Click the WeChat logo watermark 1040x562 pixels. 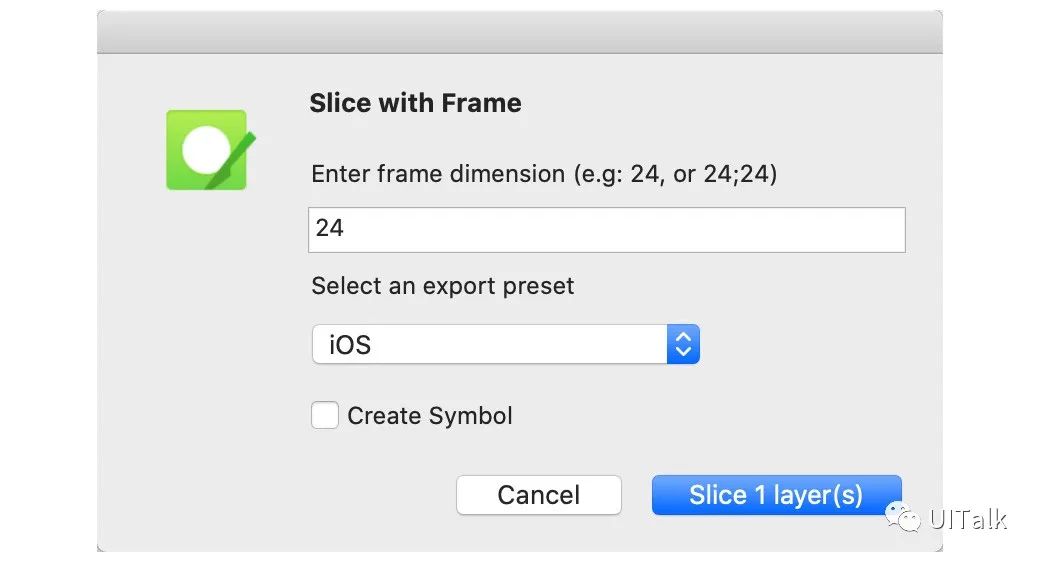pyautogui.click(x=903, y=518)
